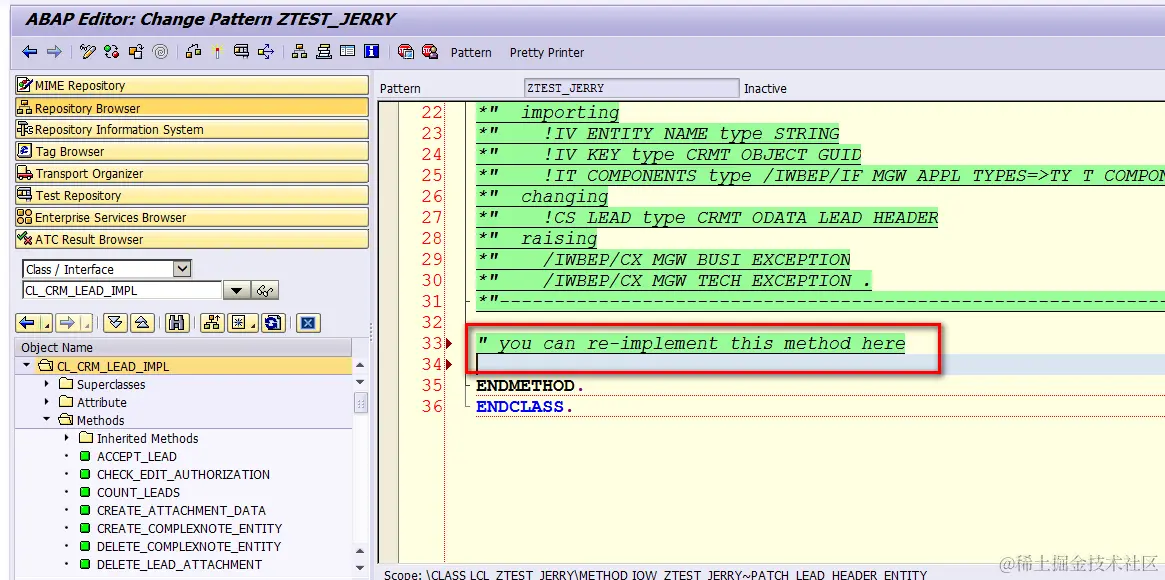Find in the object list with the binoculars
The image size is (1165, 580).
click(177, 323)
